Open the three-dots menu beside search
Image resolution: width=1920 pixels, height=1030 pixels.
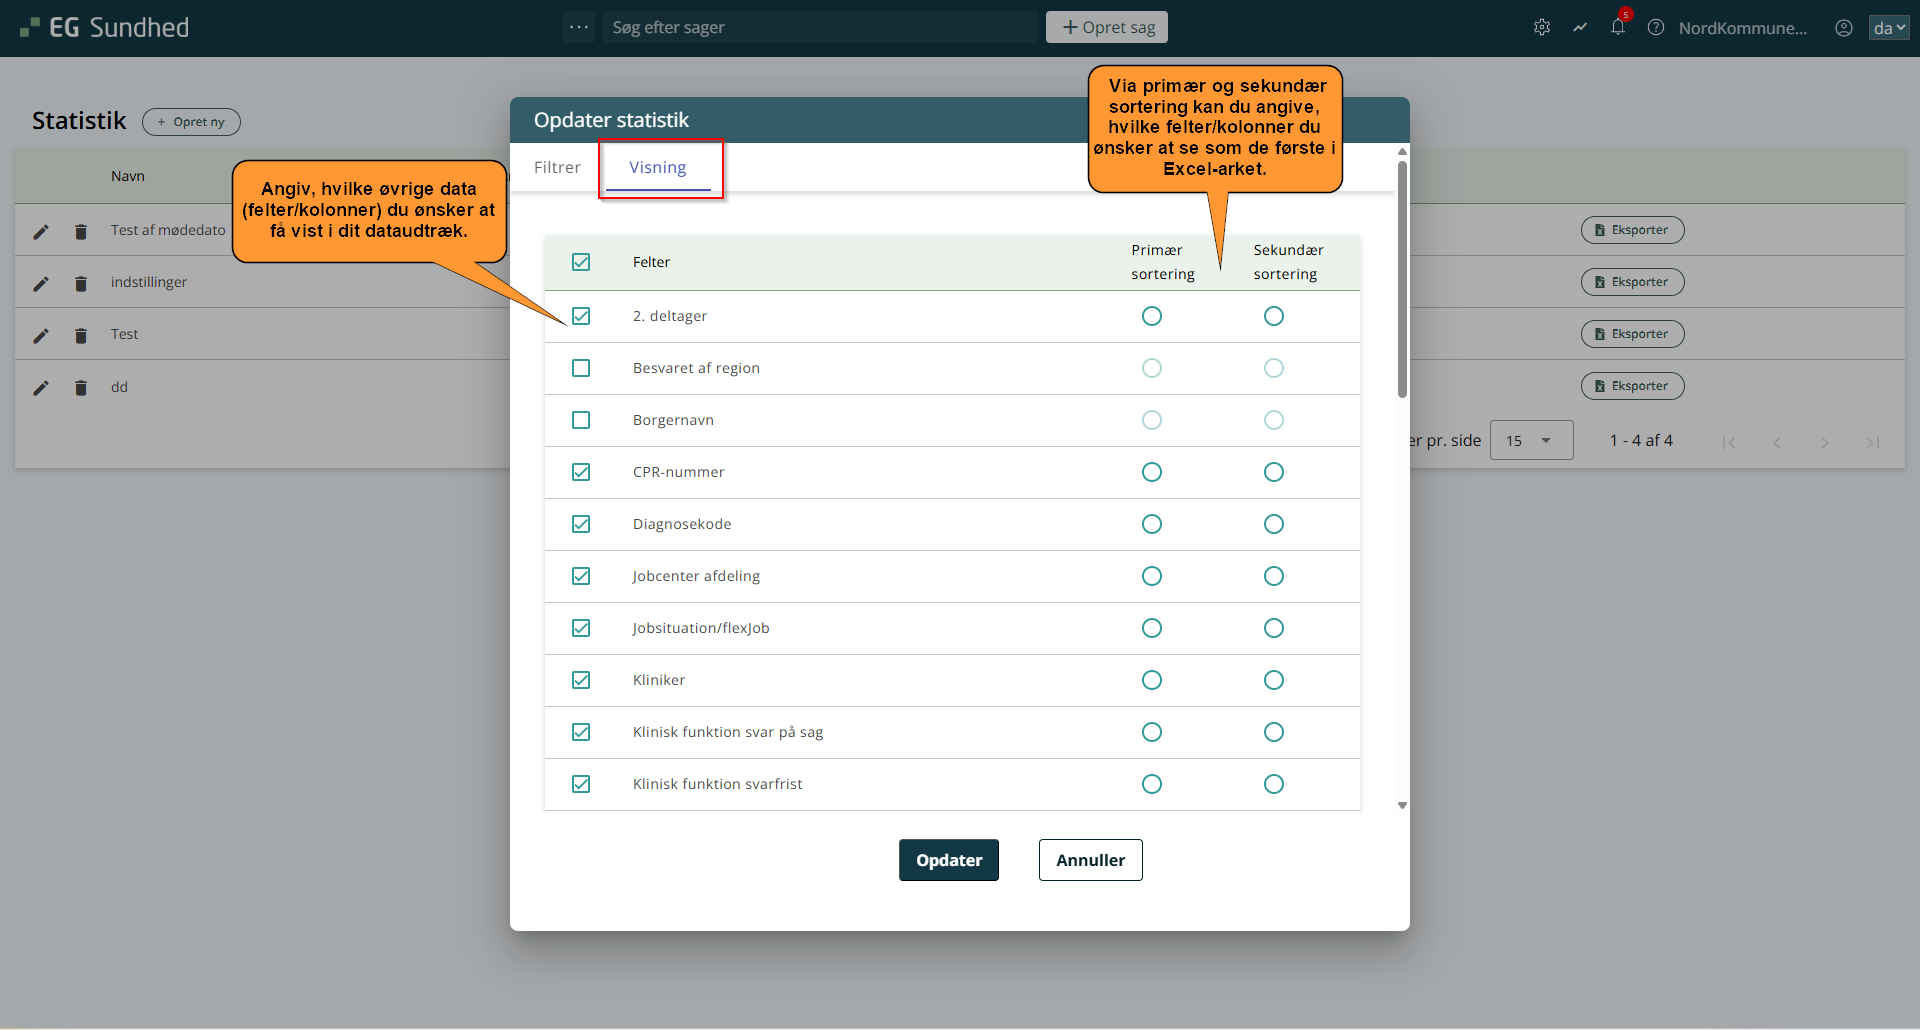point(578,27)
